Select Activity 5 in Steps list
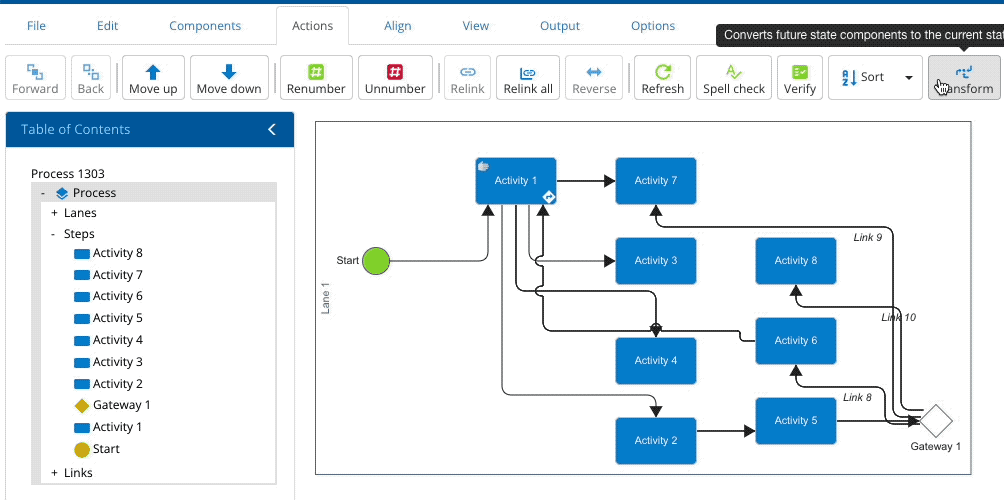1004x500 pixels. click(x=117, y=318)
